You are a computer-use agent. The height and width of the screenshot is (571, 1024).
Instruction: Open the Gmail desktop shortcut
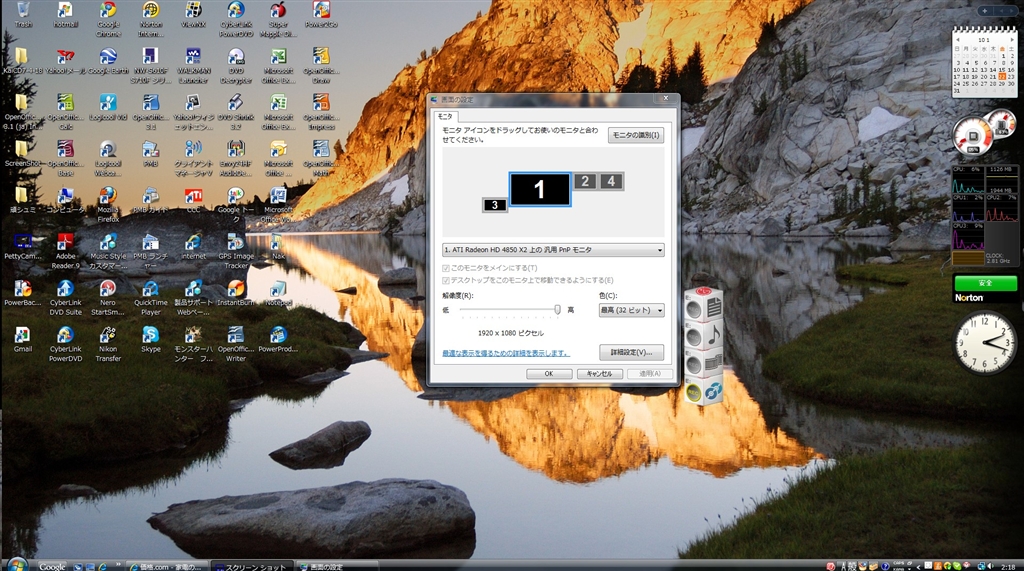[23, 340]
